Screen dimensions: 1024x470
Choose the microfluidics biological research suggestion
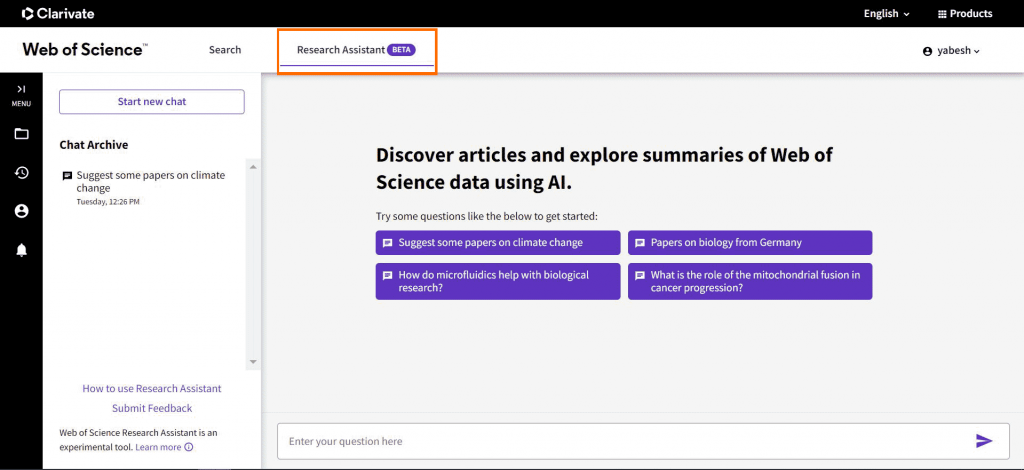coord(498,281)
